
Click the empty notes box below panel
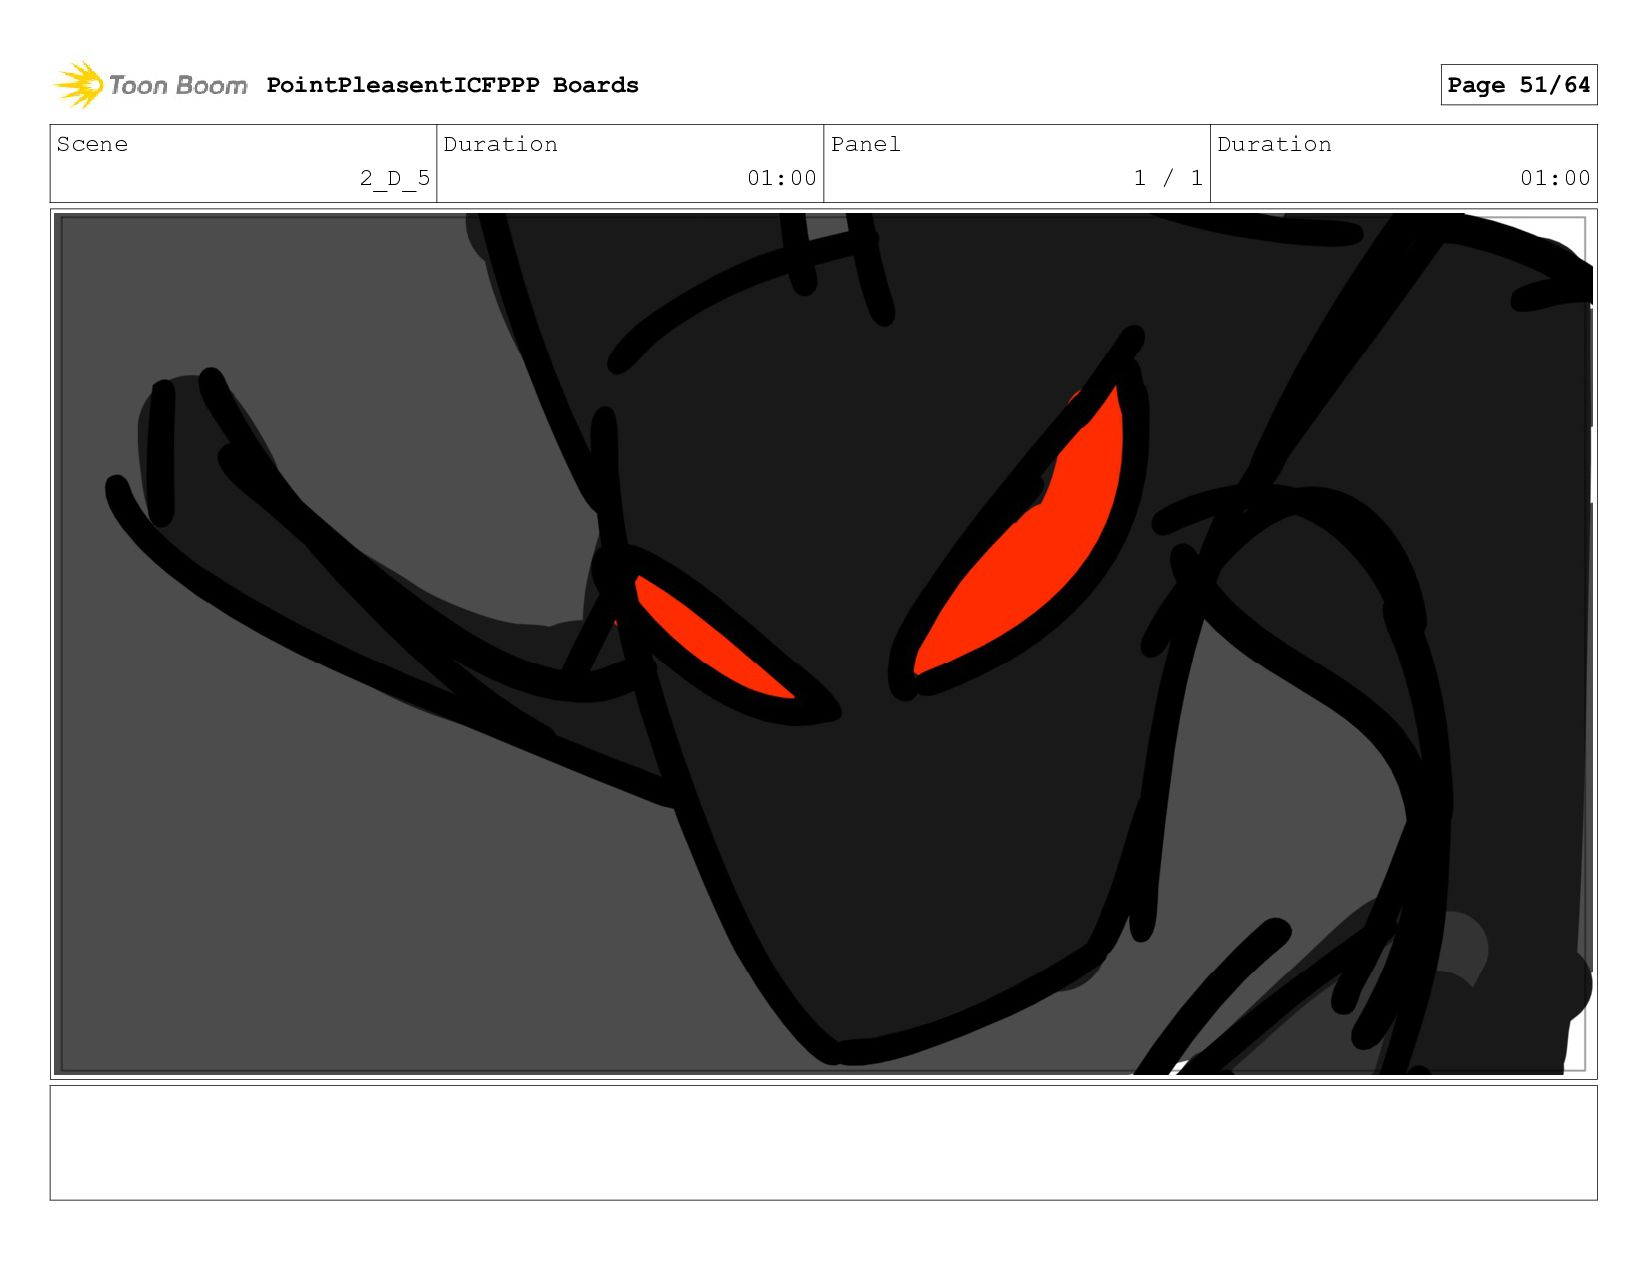click(x=823, y=1143)
